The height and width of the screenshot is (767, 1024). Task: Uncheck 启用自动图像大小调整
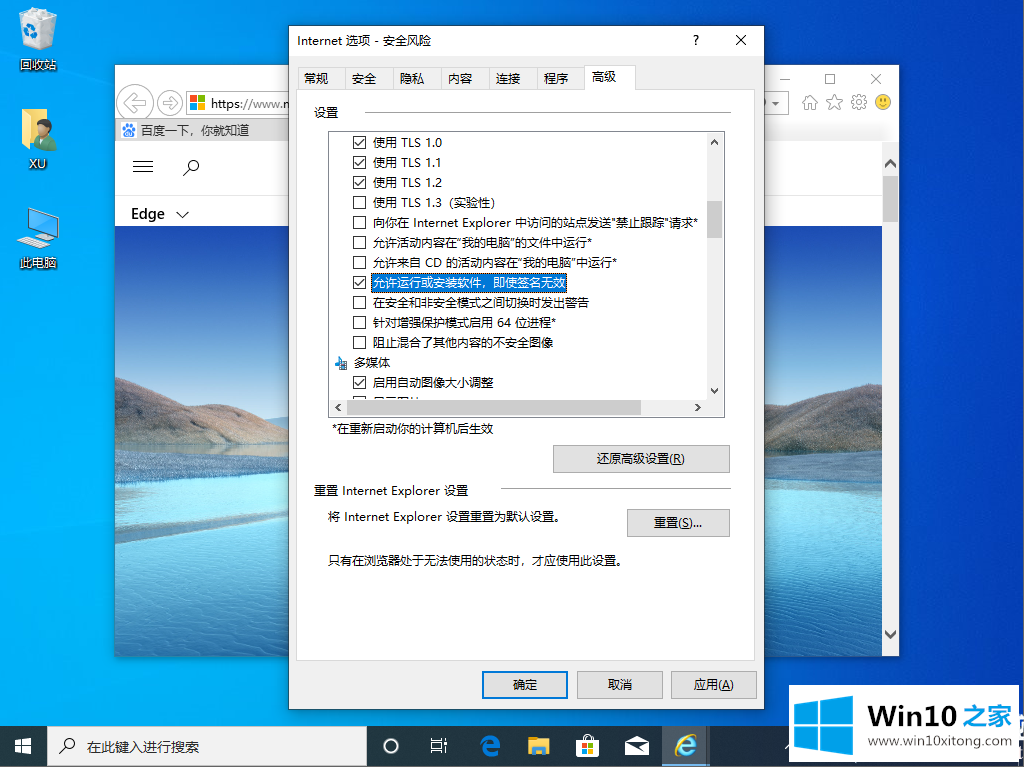359,382
